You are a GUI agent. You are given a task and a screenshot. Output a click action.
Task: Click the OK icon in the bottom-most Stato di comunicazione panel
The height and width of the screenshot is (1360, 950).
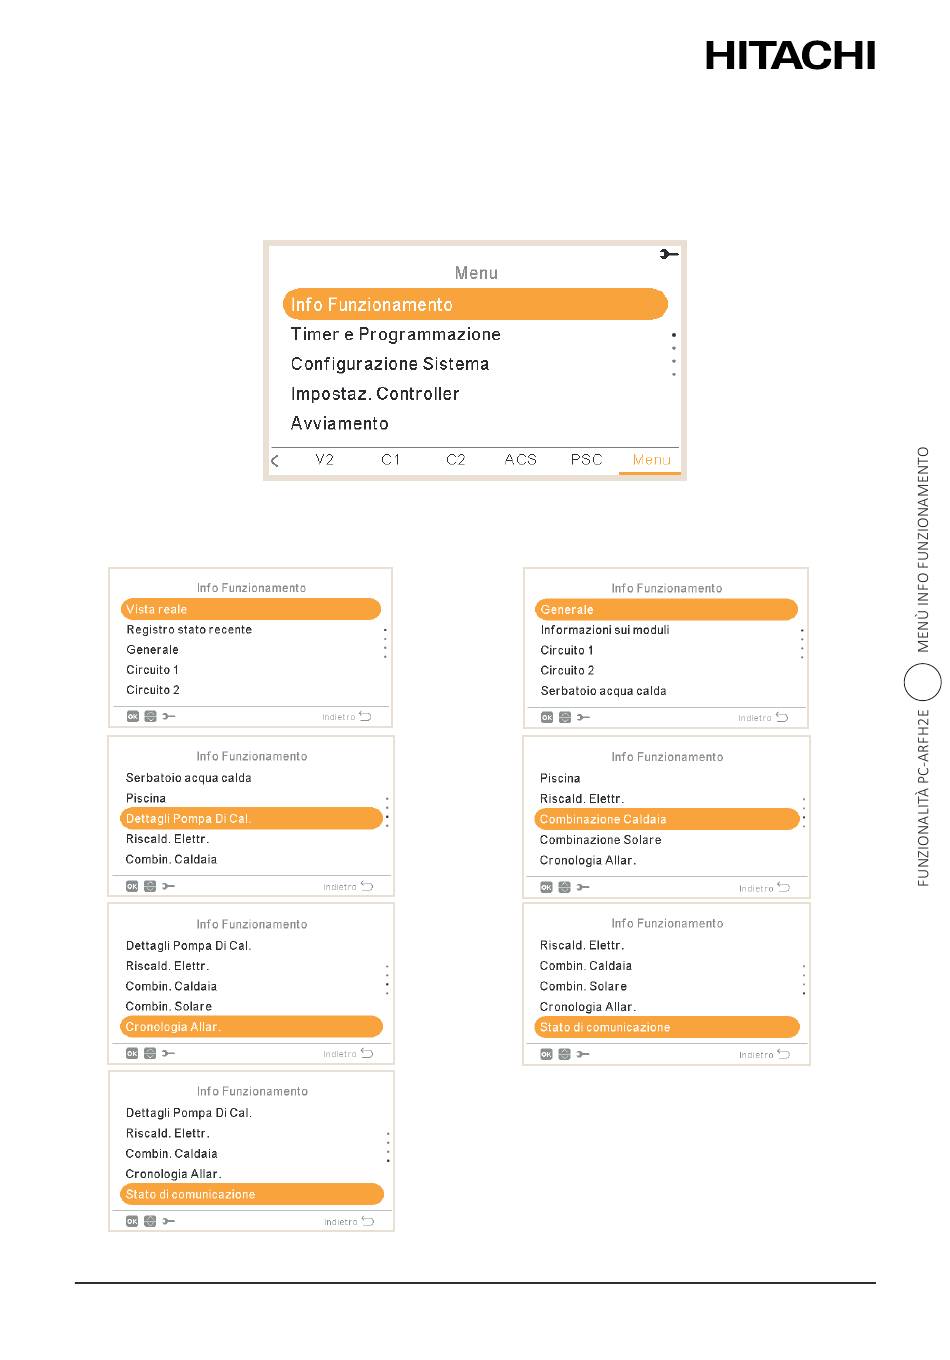pos(132,1221)
